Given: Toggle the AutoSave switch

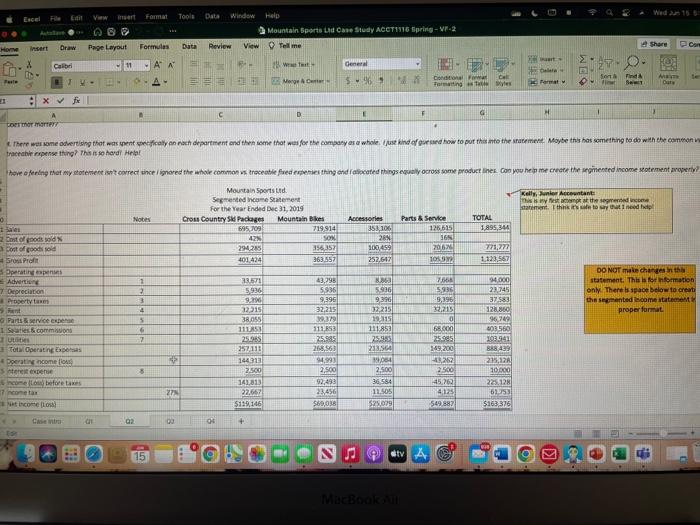Looking at the screenshot, I should pyautogui.click(x=73, y=33).
